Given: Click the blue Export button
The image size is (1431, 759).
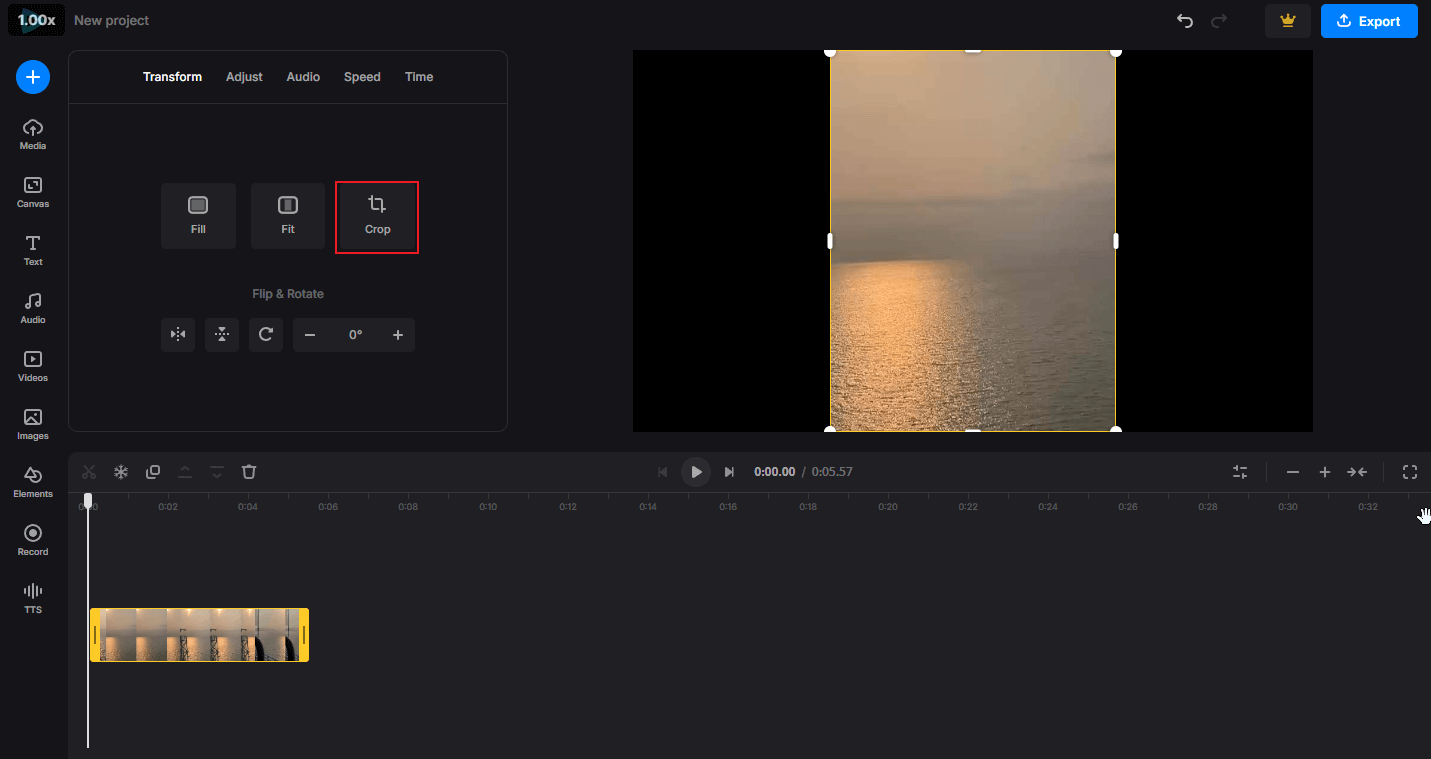Looking at the screenshot, I should [1368, 21].
